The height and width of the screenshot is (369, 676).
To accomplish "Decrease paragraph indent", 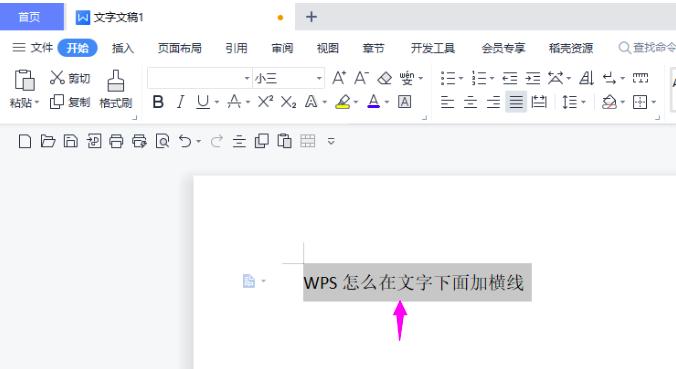I will 510,78.
